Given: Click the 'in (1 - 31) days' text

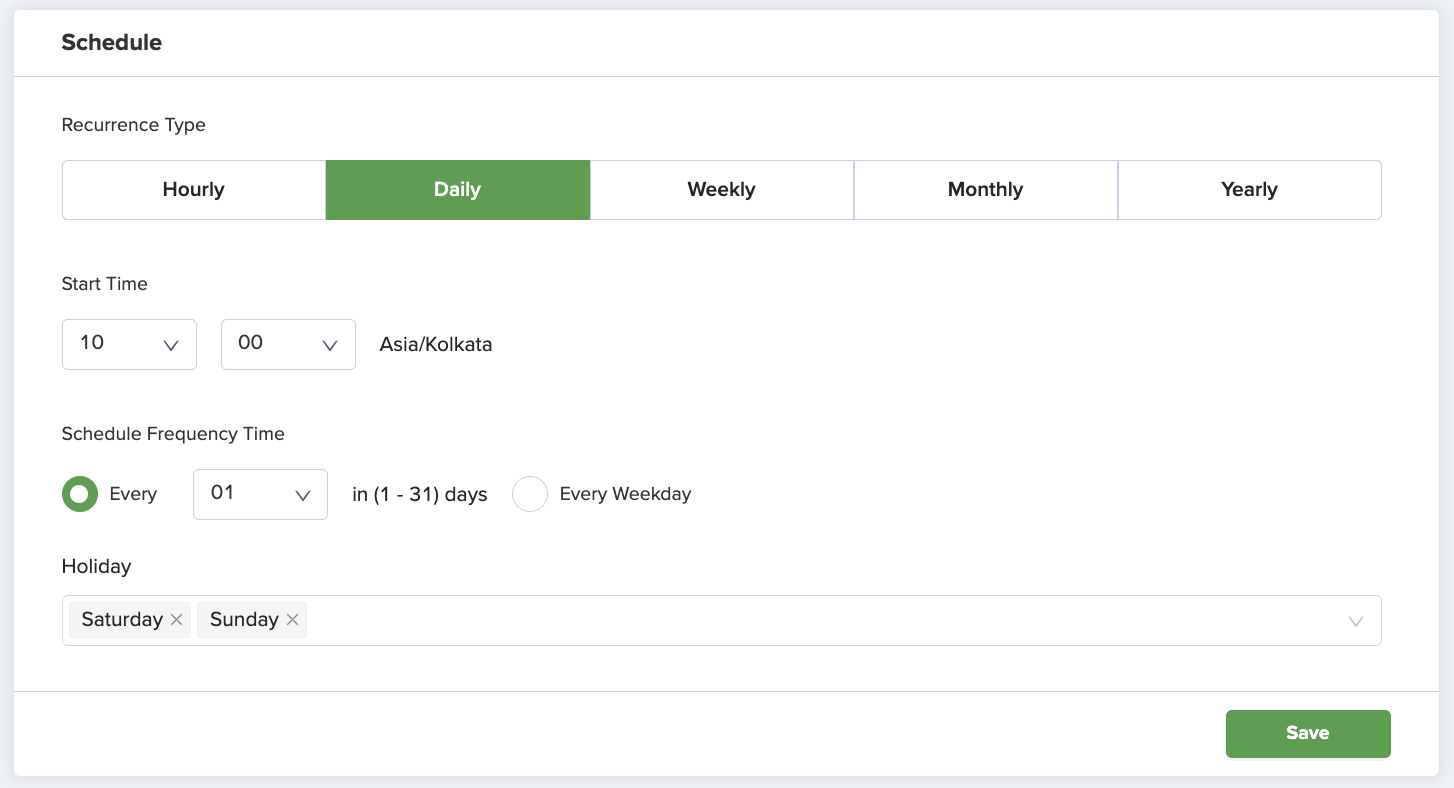Looking at the screenshot, I should click(x=420, y=495).
